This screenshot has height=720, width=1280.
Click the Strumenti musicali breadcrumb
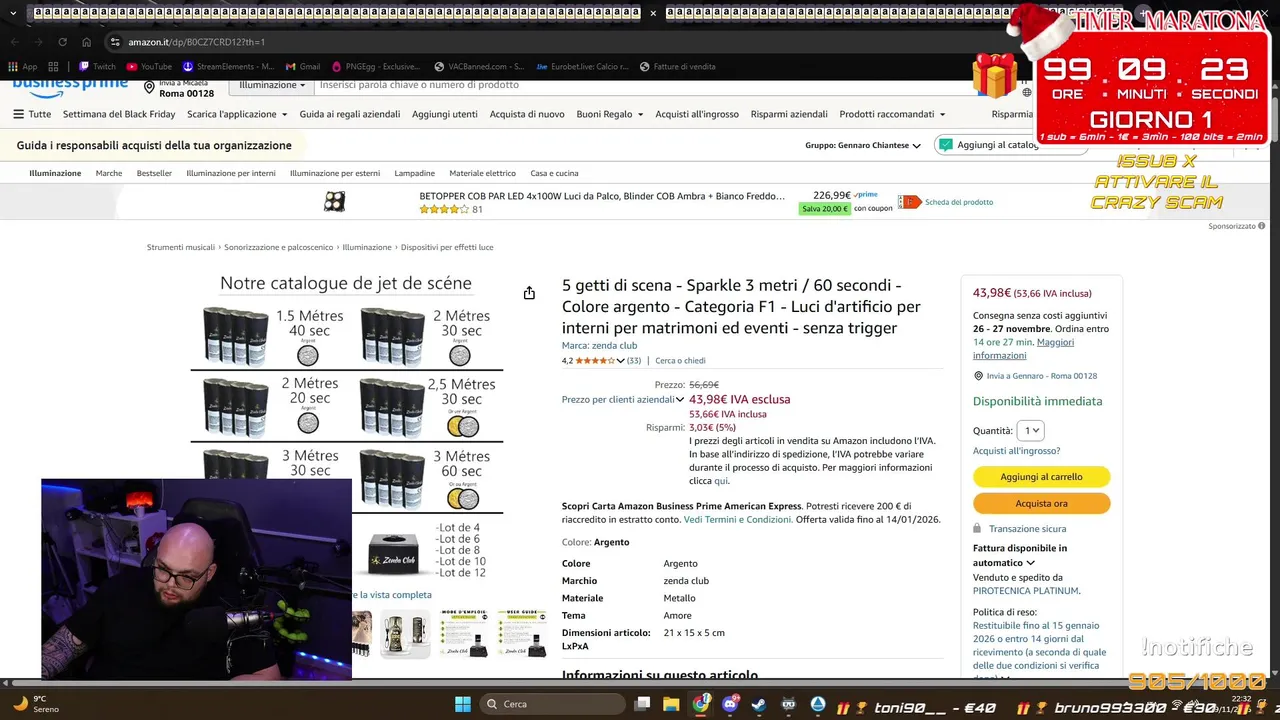tap(181, 247)
